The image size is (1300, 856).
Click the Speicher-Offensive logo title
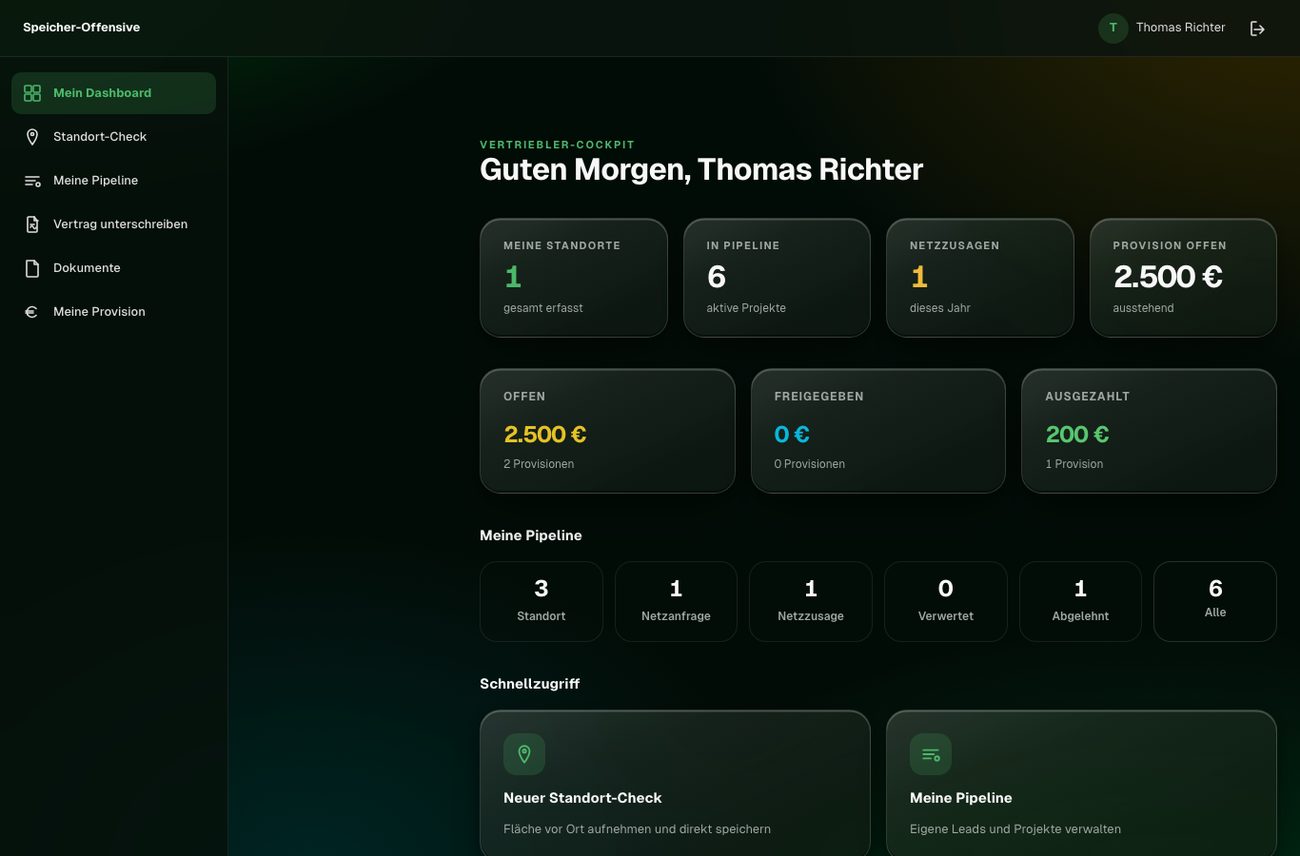(x=82, y=28)
